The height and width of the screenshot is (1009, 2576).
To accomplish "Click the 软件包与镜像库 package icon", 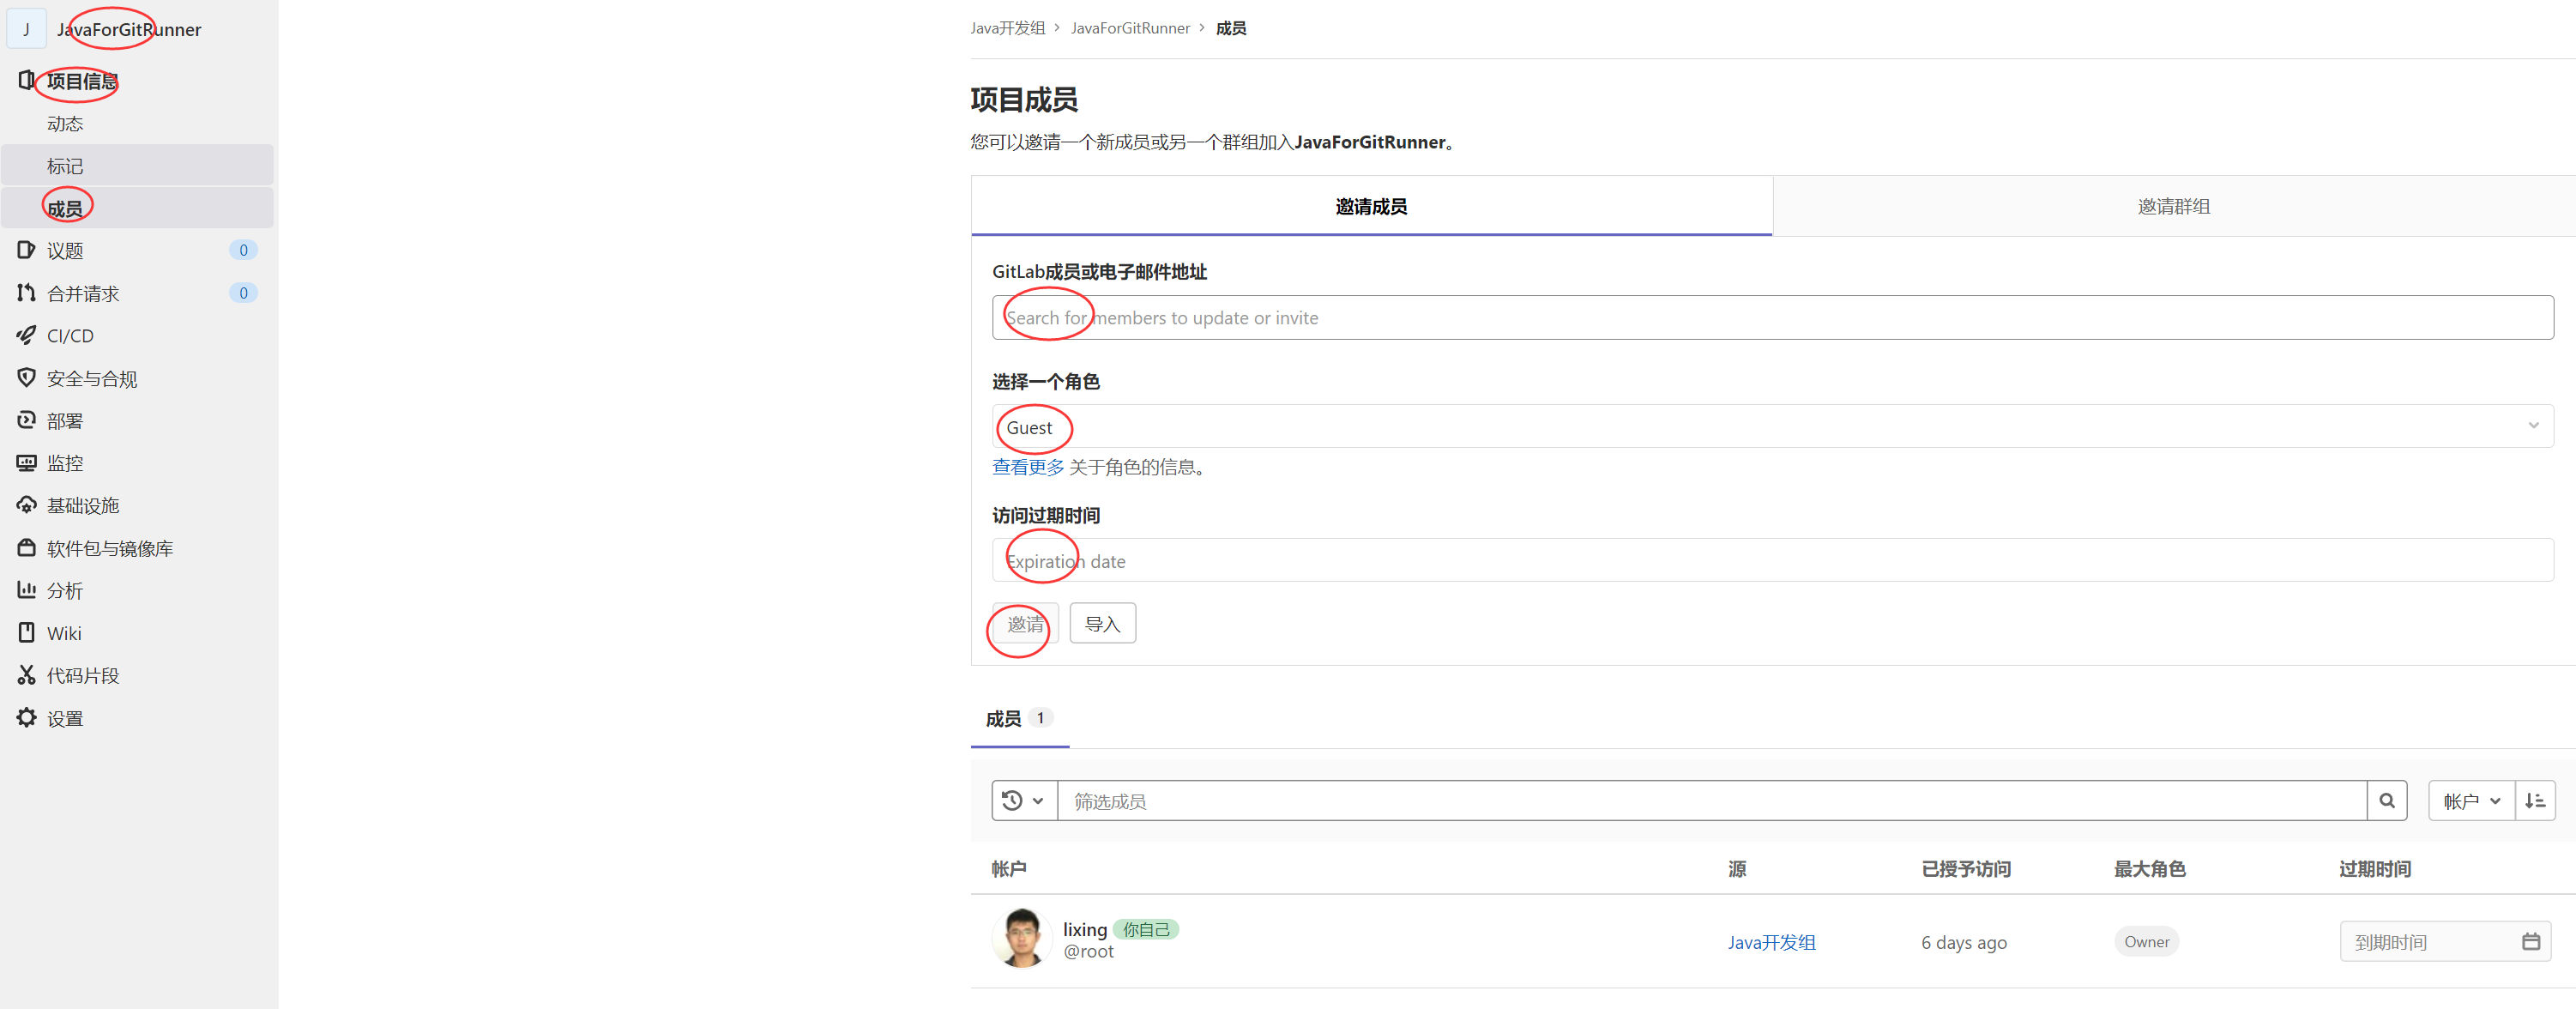I will pyautogui.click(x=26, y=547).
